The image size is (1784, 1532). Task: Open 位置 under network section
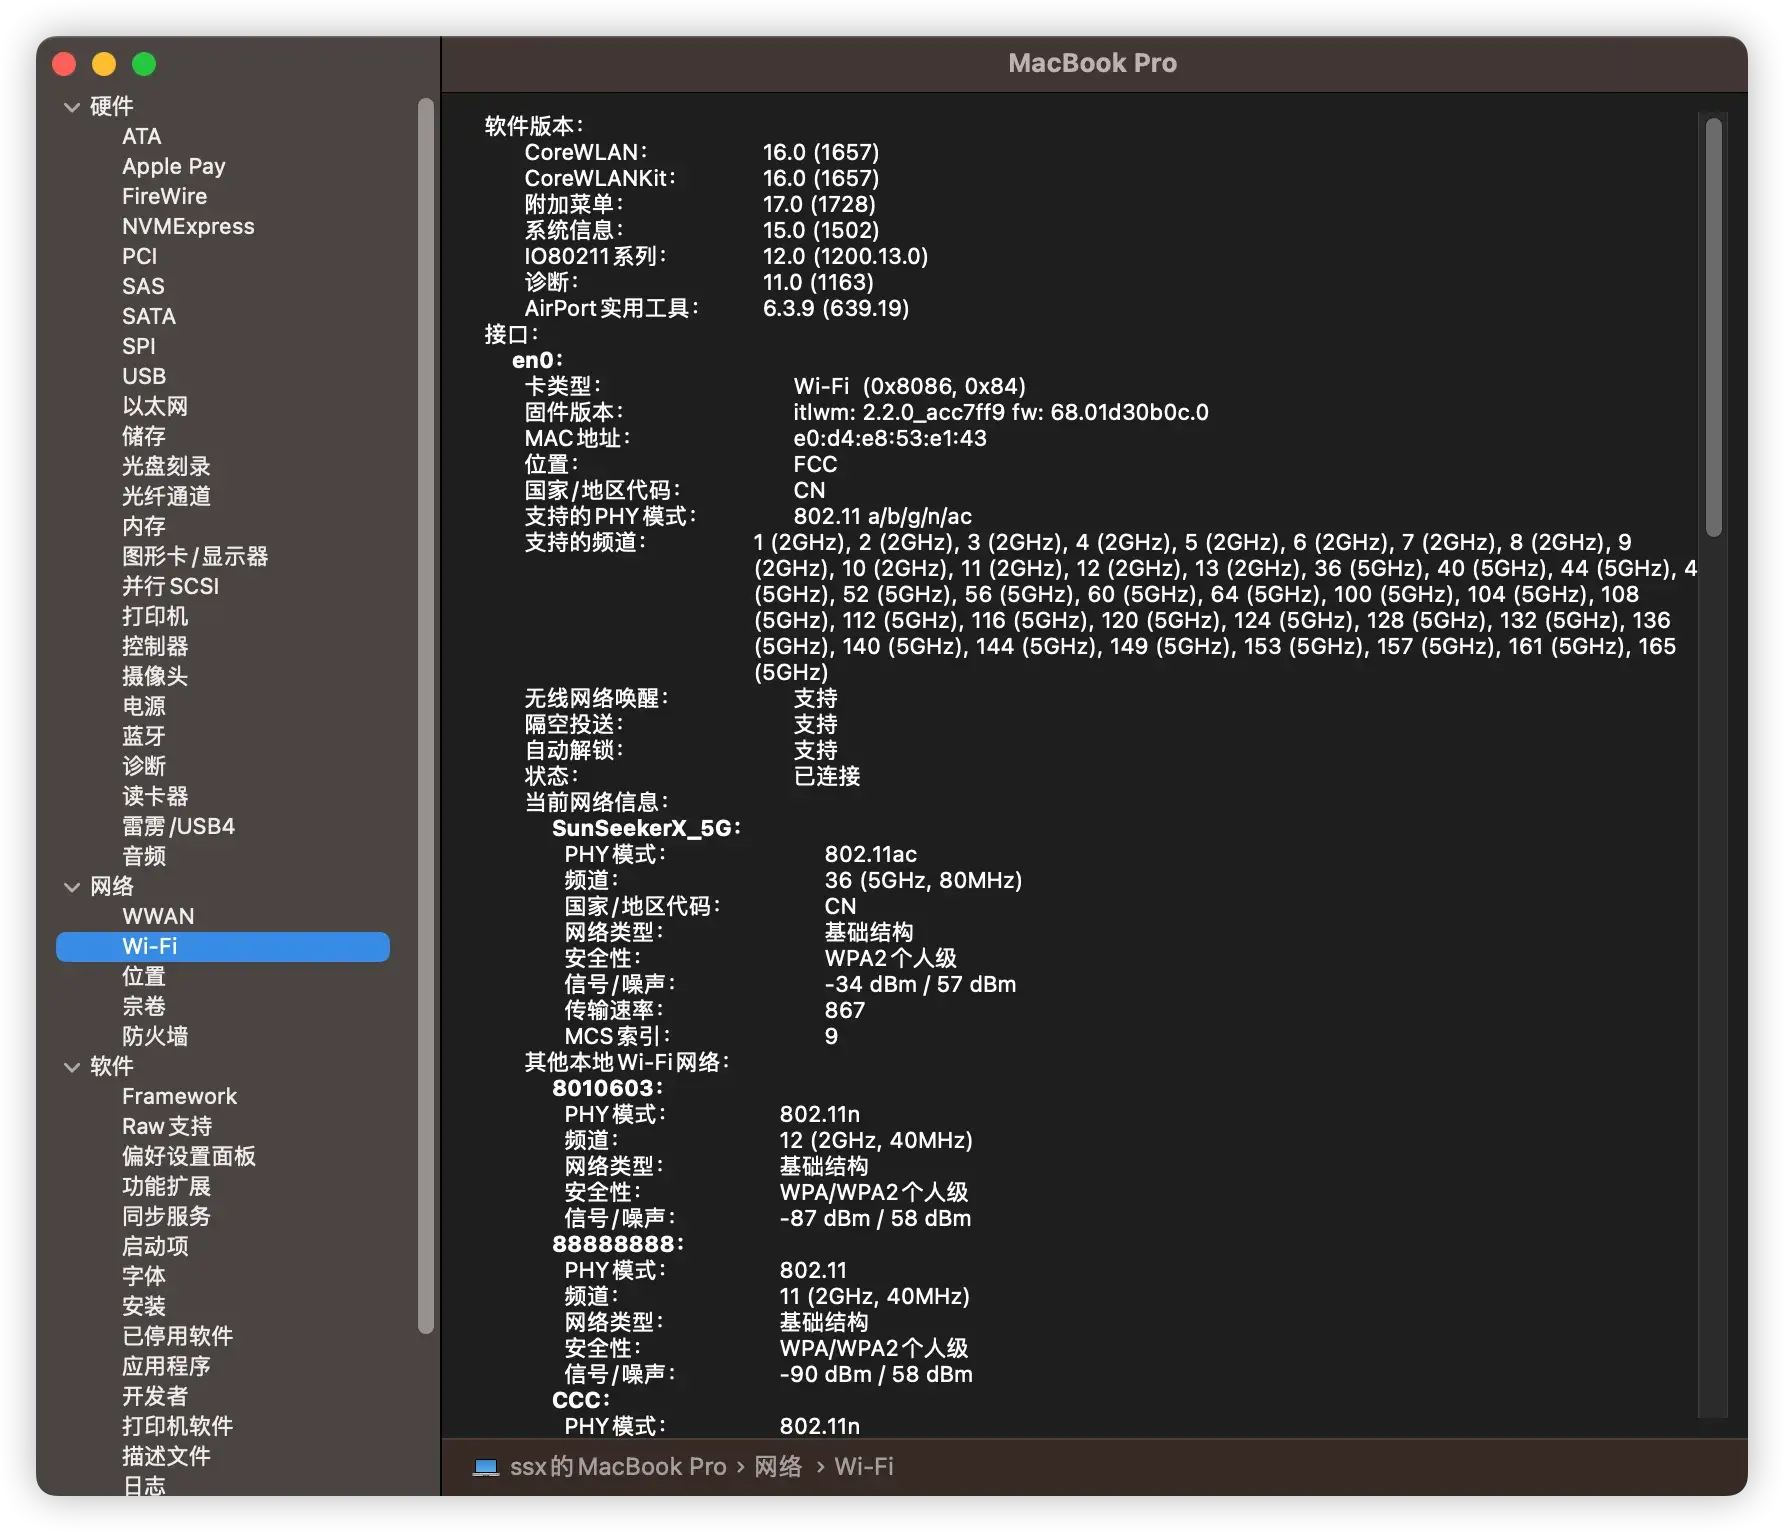click(144, 977)
